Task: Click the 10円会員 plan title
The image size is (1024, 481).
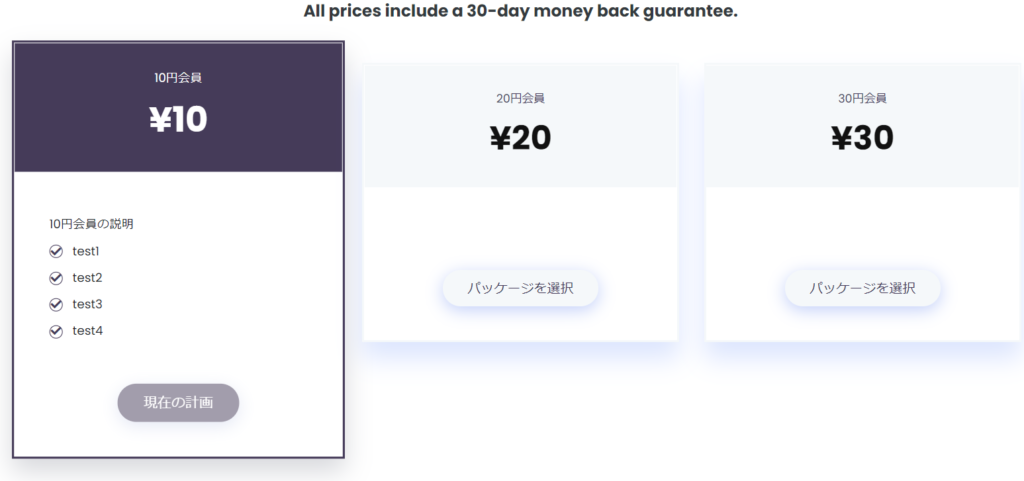Action: 178,78
